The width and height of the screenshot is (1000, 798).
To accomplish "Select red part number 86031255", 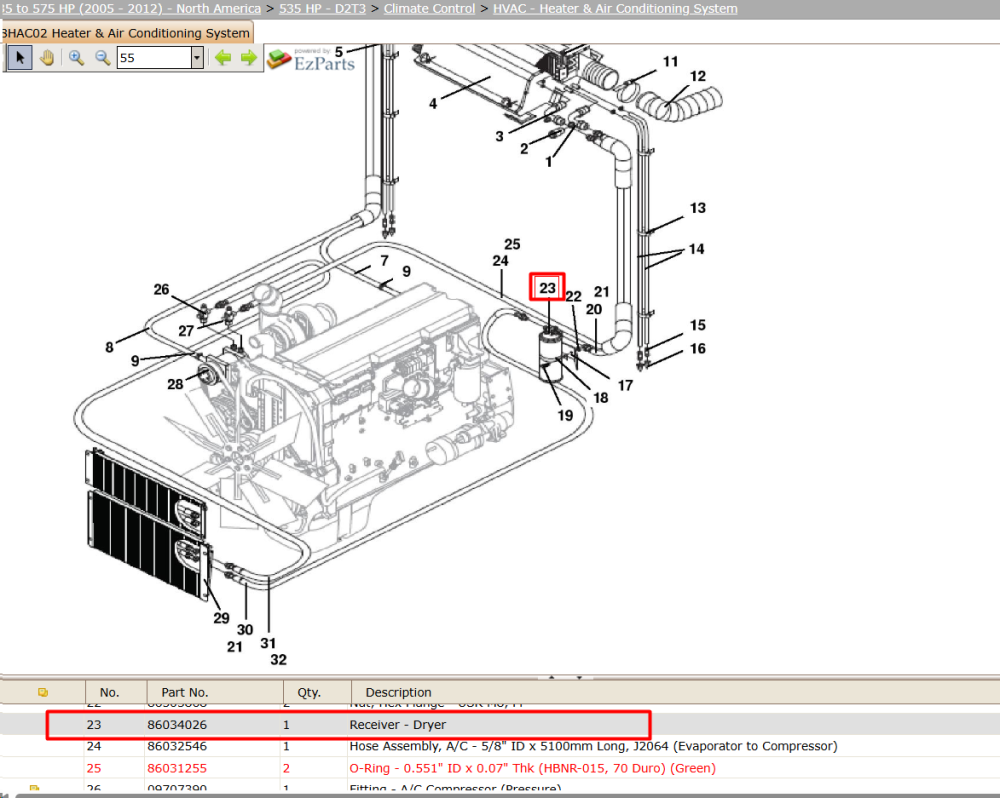I will (177, 768).
